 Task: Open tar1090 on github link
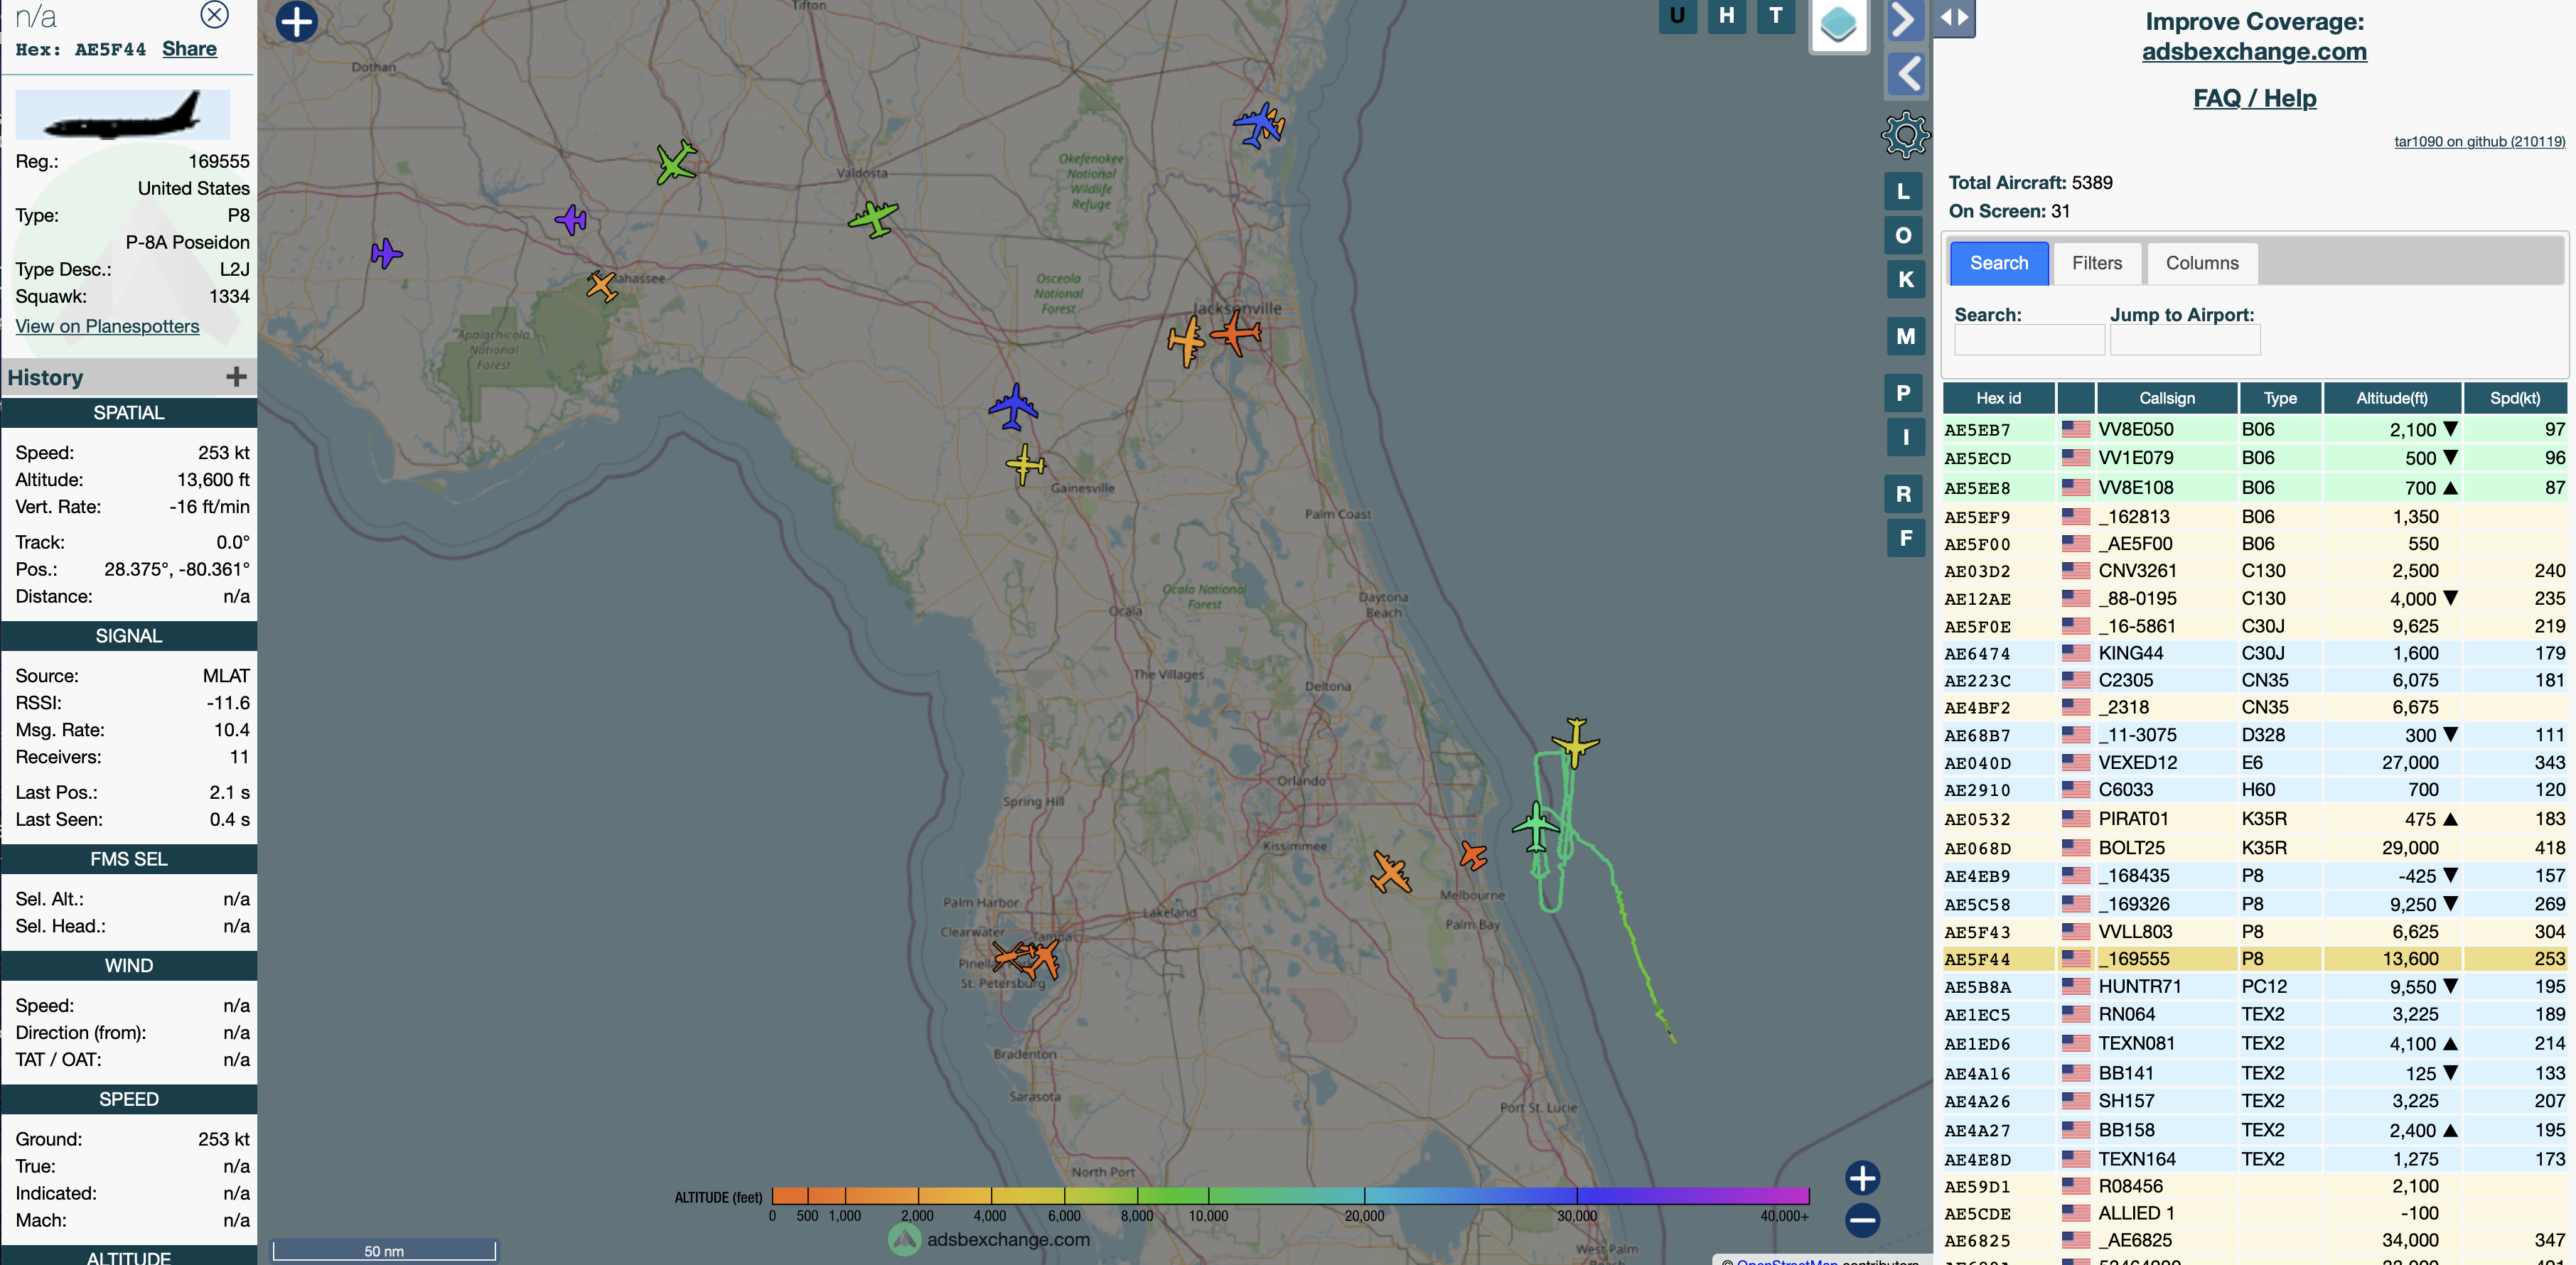pyautogui.click(x=2479, y=141)
